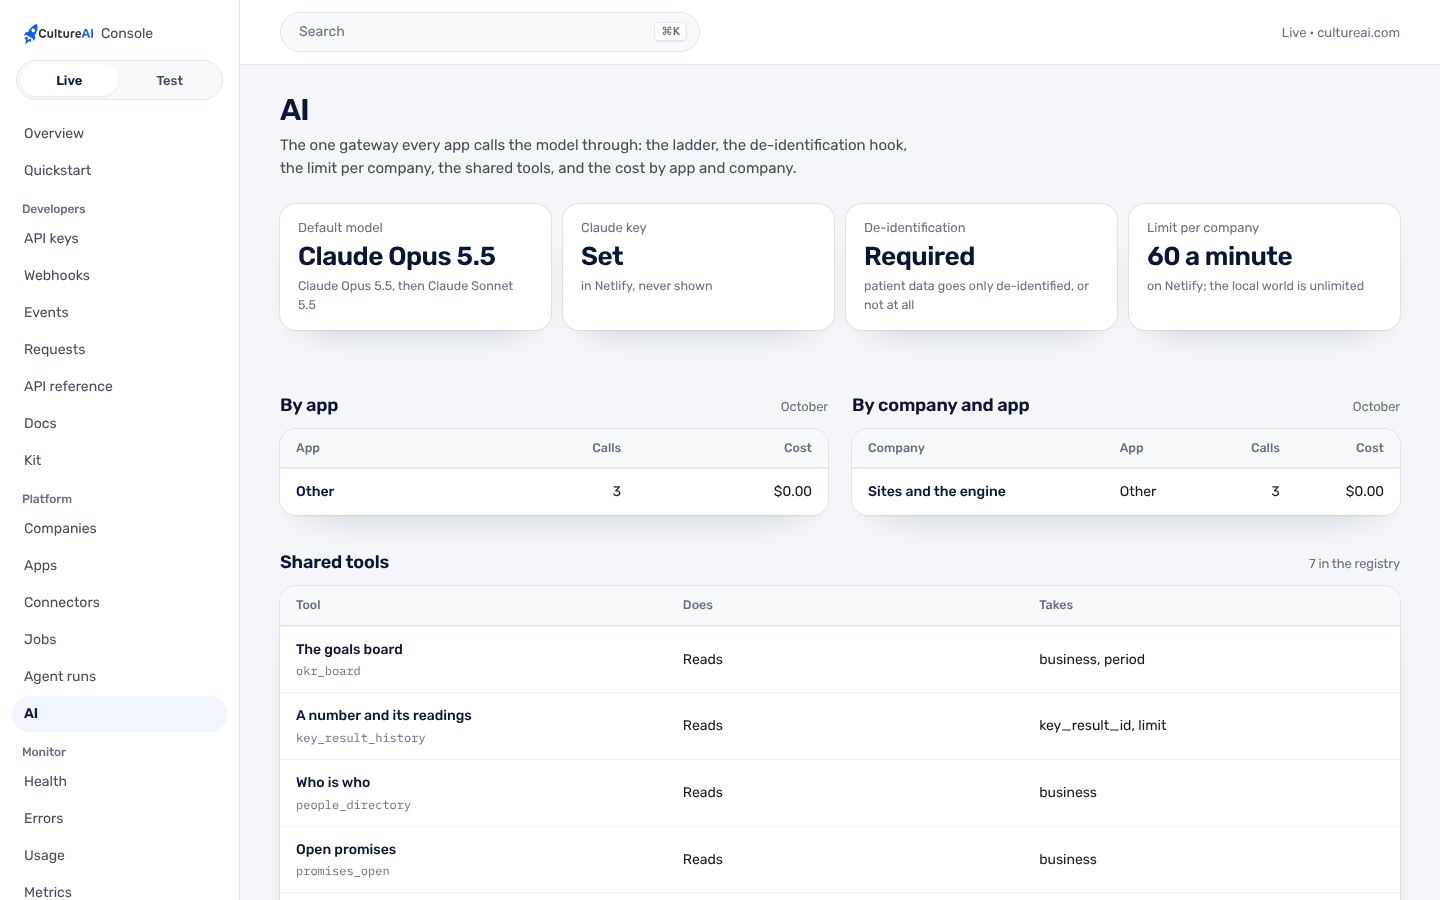Switch to Test mode
The height and width of the screenshot is (900, 1440).
pos(170,80)
